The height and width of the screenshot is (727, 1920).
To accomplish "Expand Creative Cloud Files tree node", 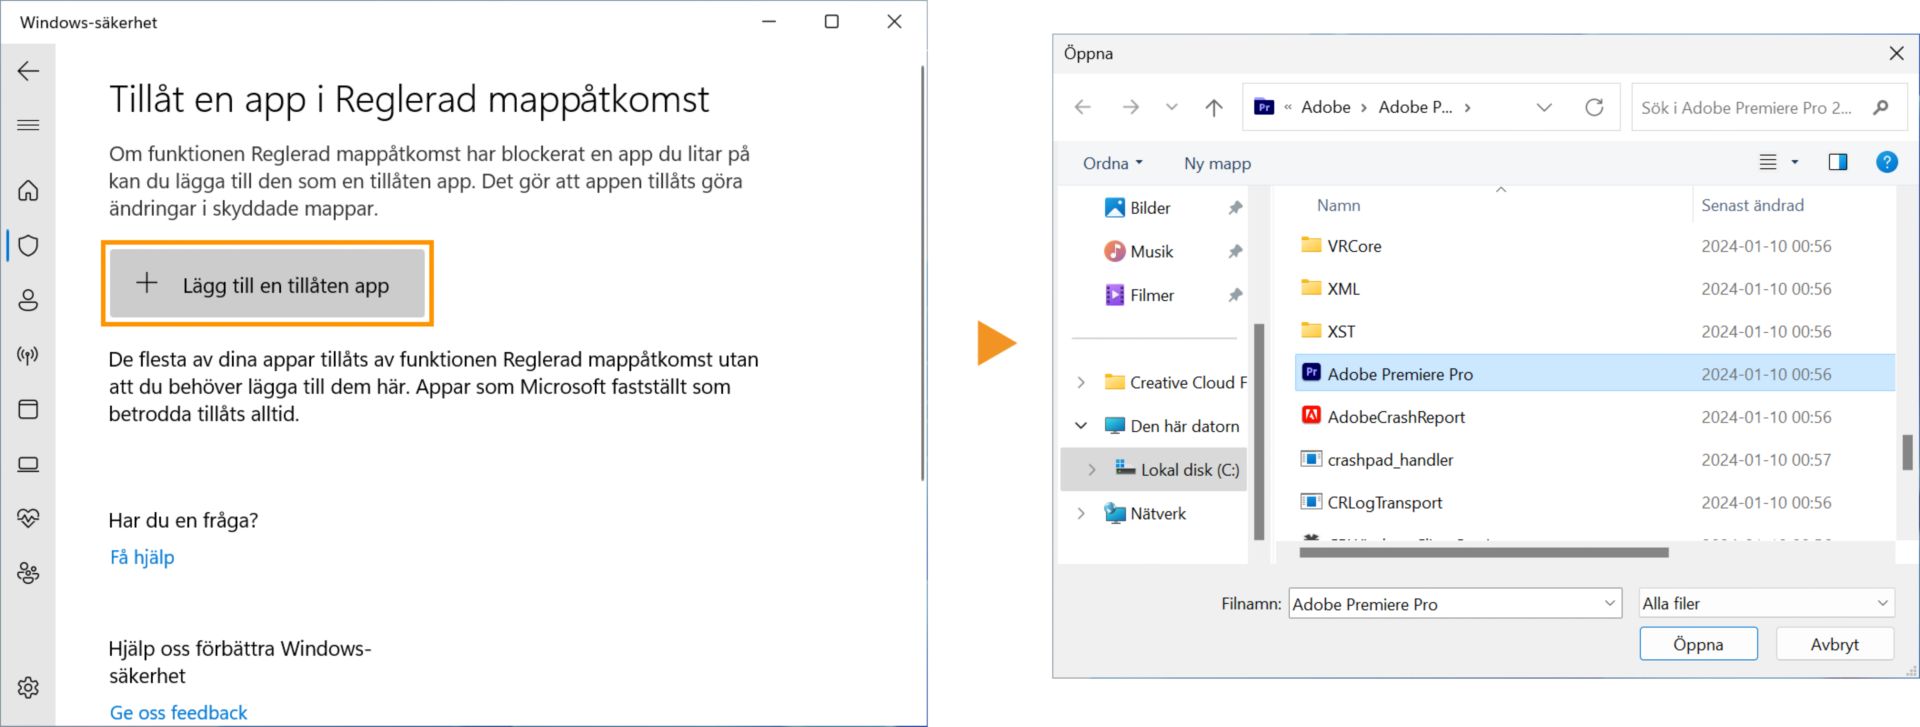I will pyautogui.click(x=1081, y=382).
